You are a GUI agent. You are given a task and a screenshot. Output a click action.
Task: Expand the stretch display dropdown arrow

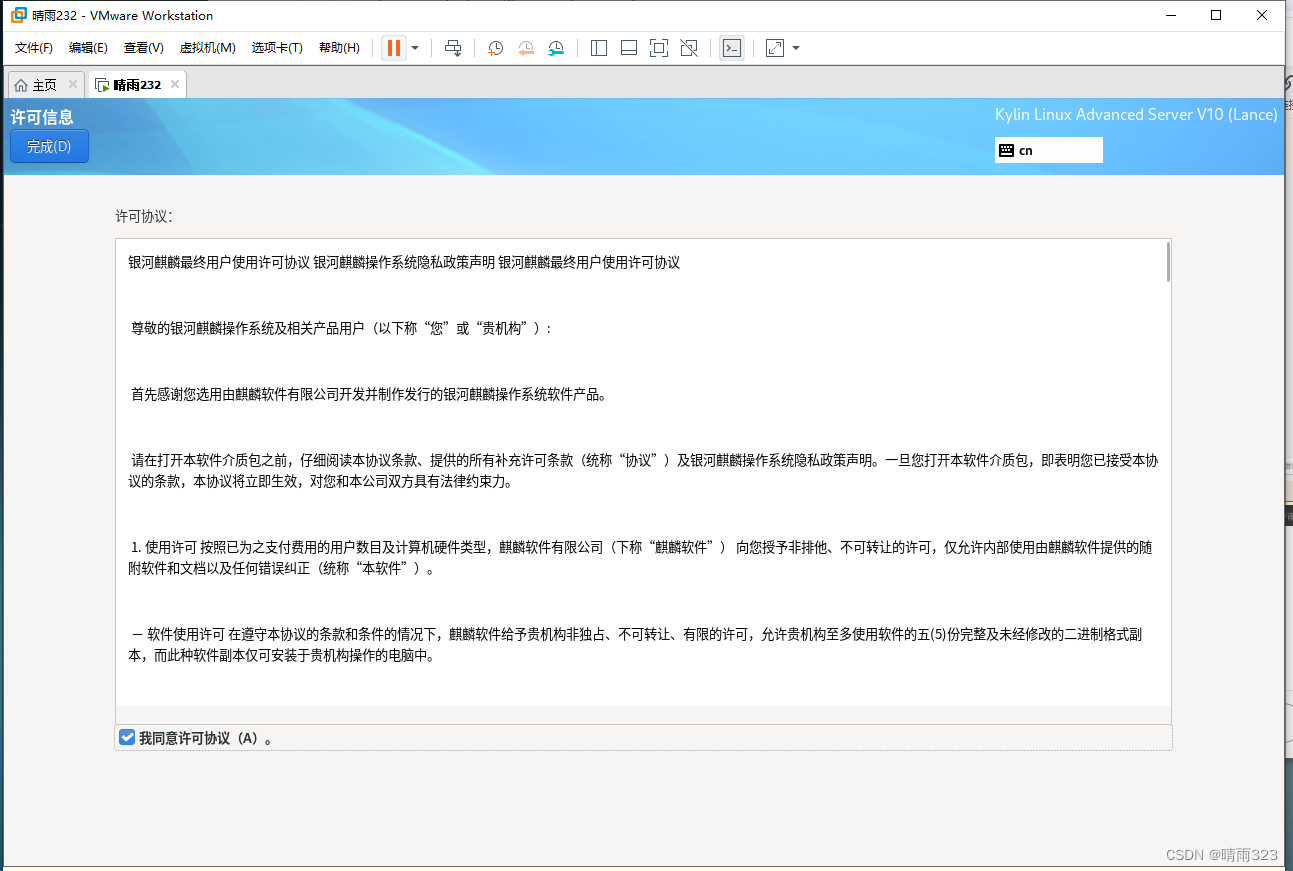click(x=796, y=48)
